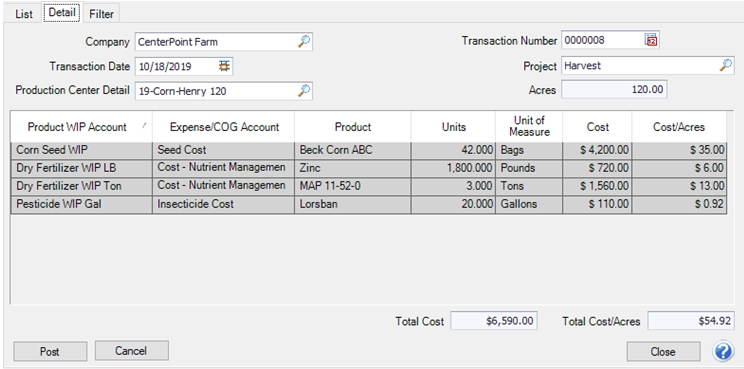Click the Cost/Acres column header
The height and width of the screenshot is (369, 744).
point(679,127)
